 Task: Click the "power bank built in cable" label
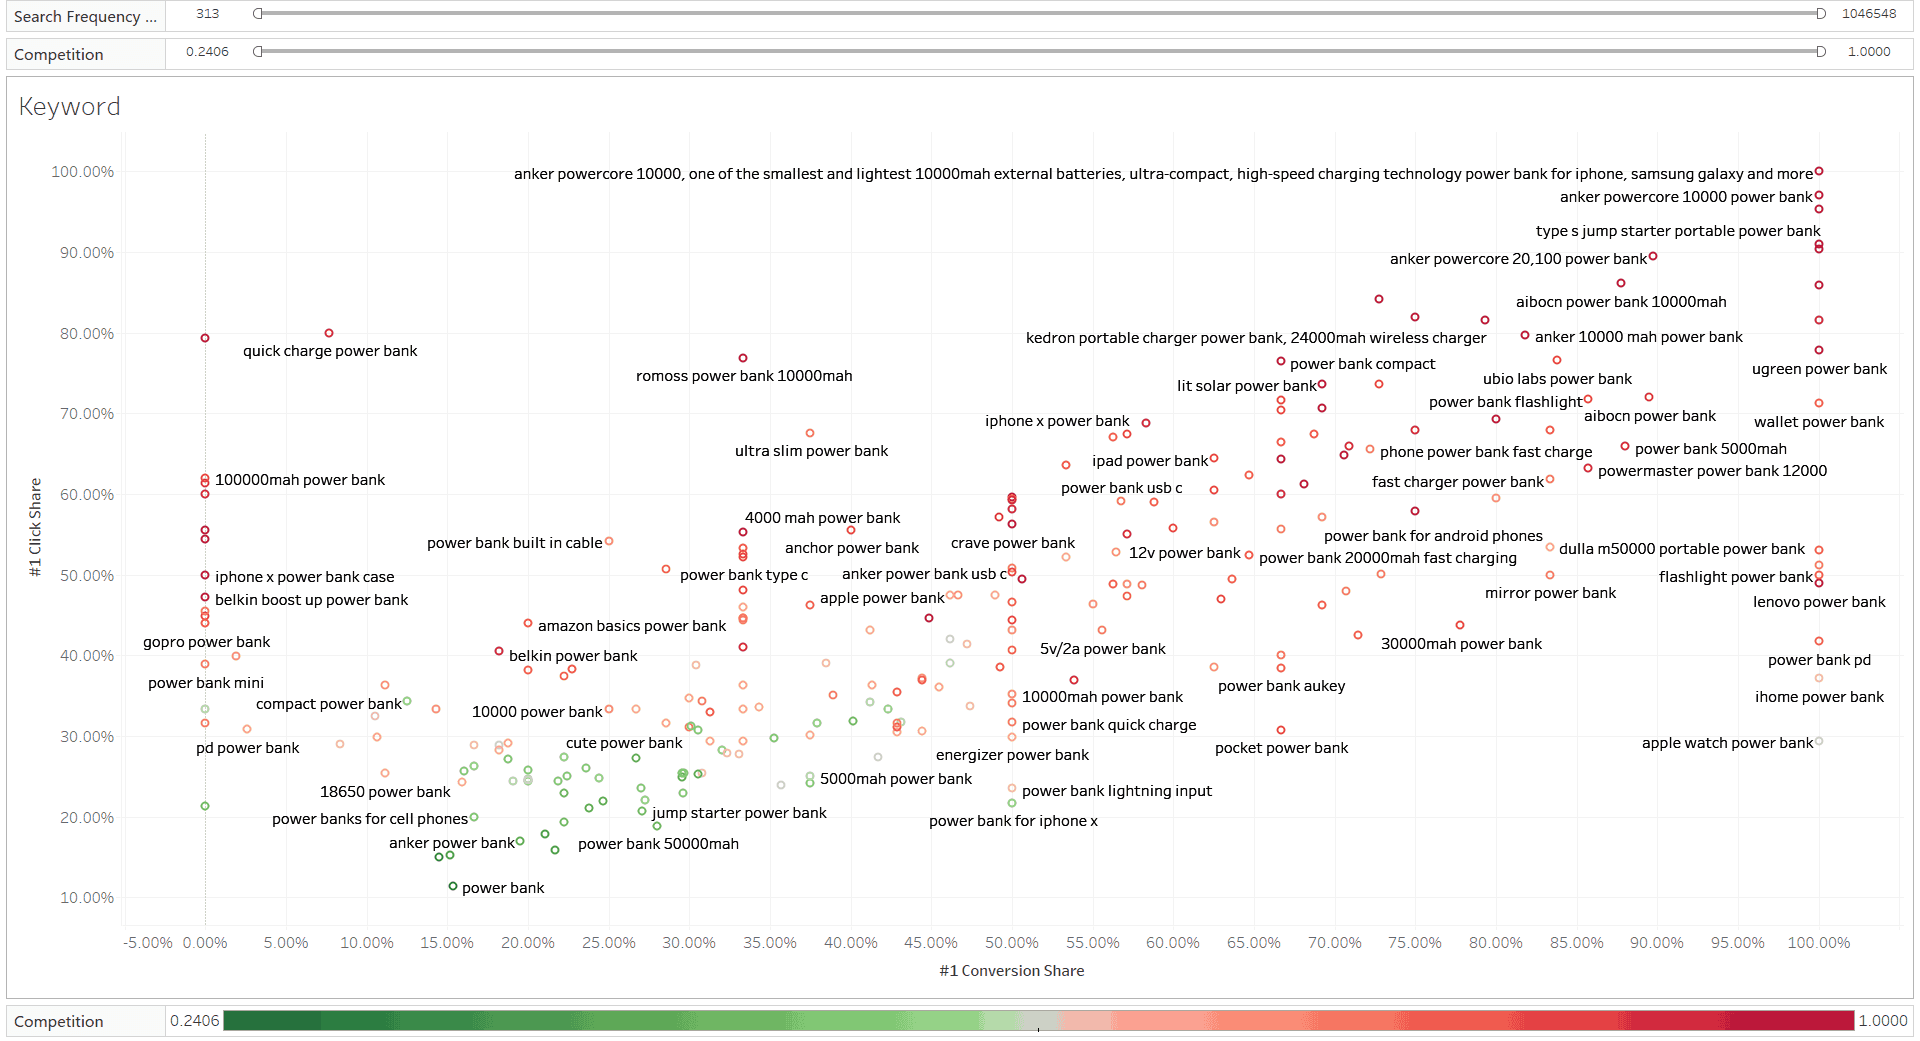(x=515, y=543)
